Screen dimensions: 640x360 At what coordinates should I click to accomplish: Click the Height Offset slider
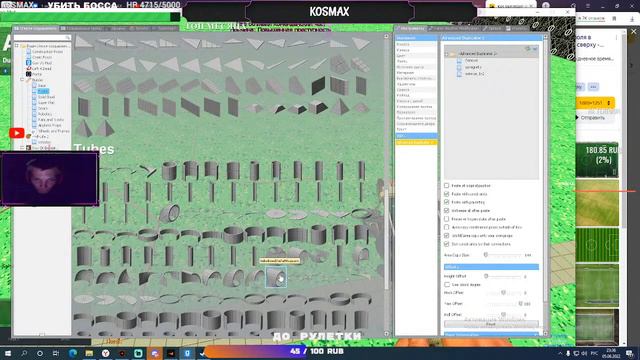pos(503,276)
